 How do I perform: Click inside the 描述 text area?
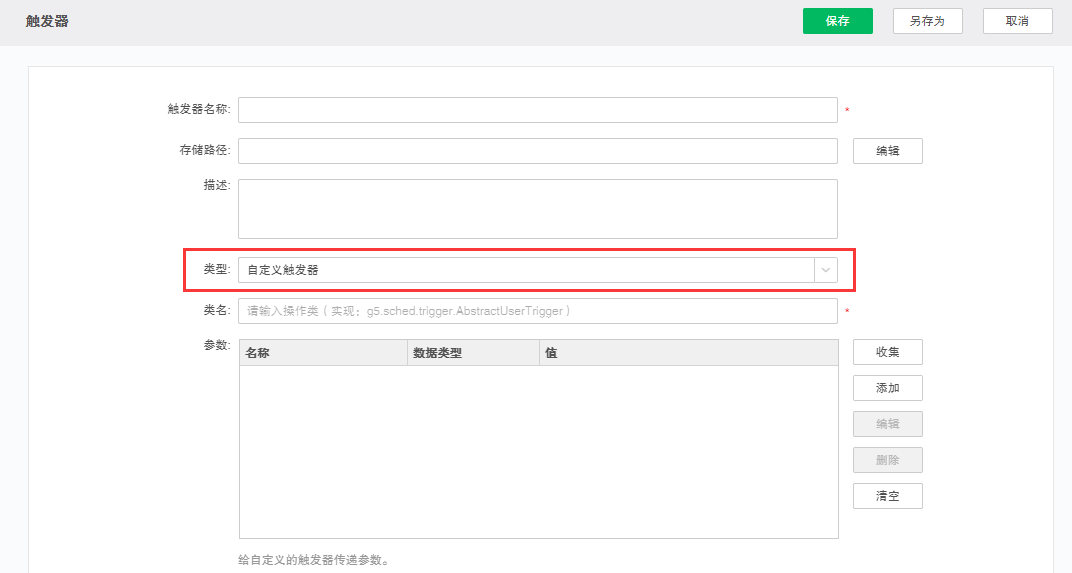coord(537,209)
